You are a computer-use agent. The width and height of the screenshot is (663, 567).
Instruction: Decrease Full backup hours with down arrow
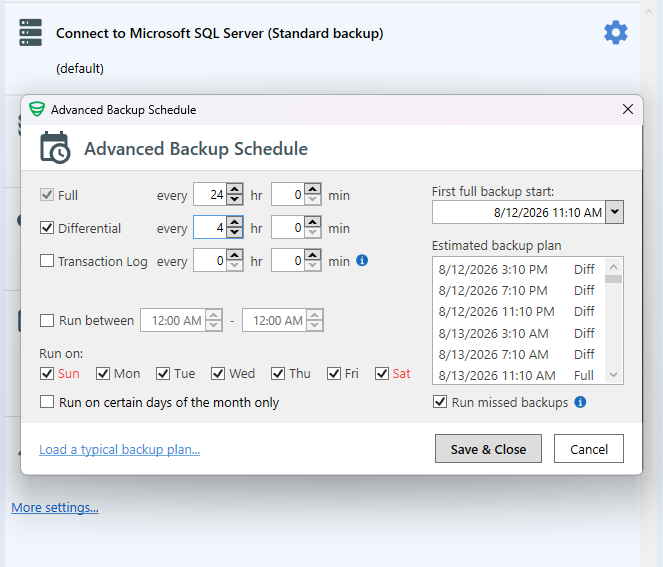click(x=235, y=200)
